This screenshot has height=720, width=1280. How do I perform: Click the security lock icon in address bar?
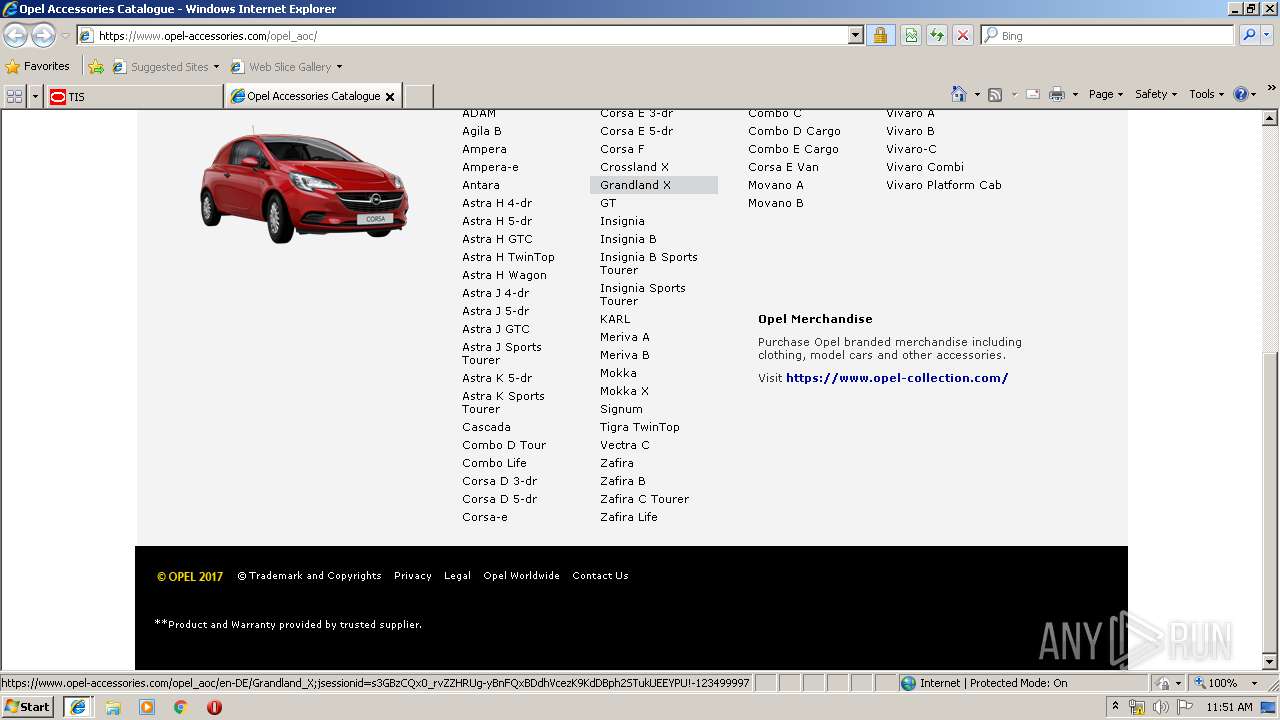(x=880, y=35)
